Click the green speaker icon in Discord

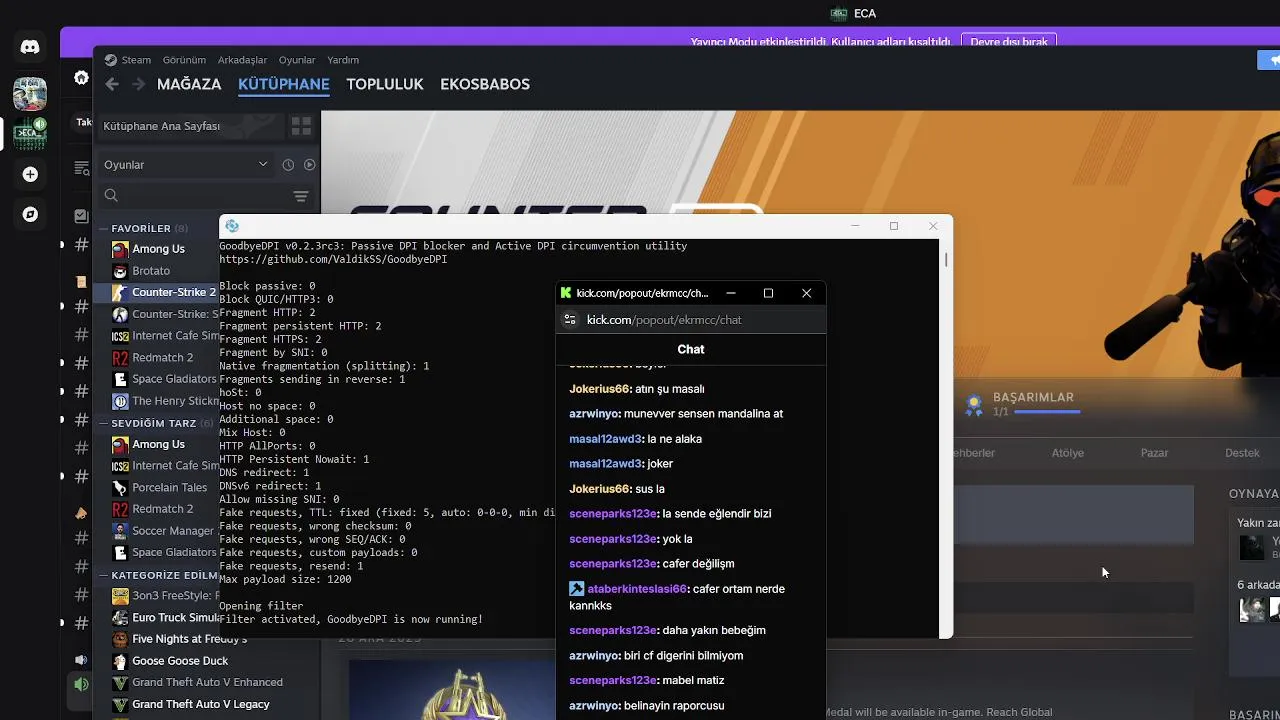pos(81,685)
